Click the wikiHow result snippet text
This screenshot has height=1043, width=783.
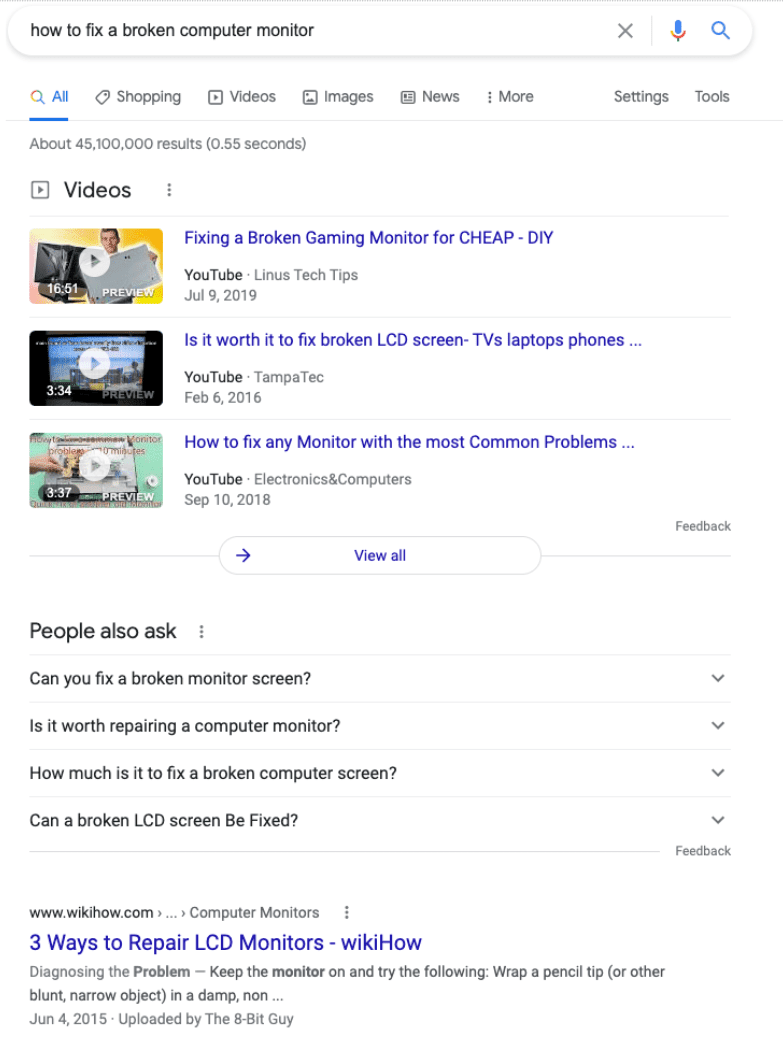click(347, 984)
